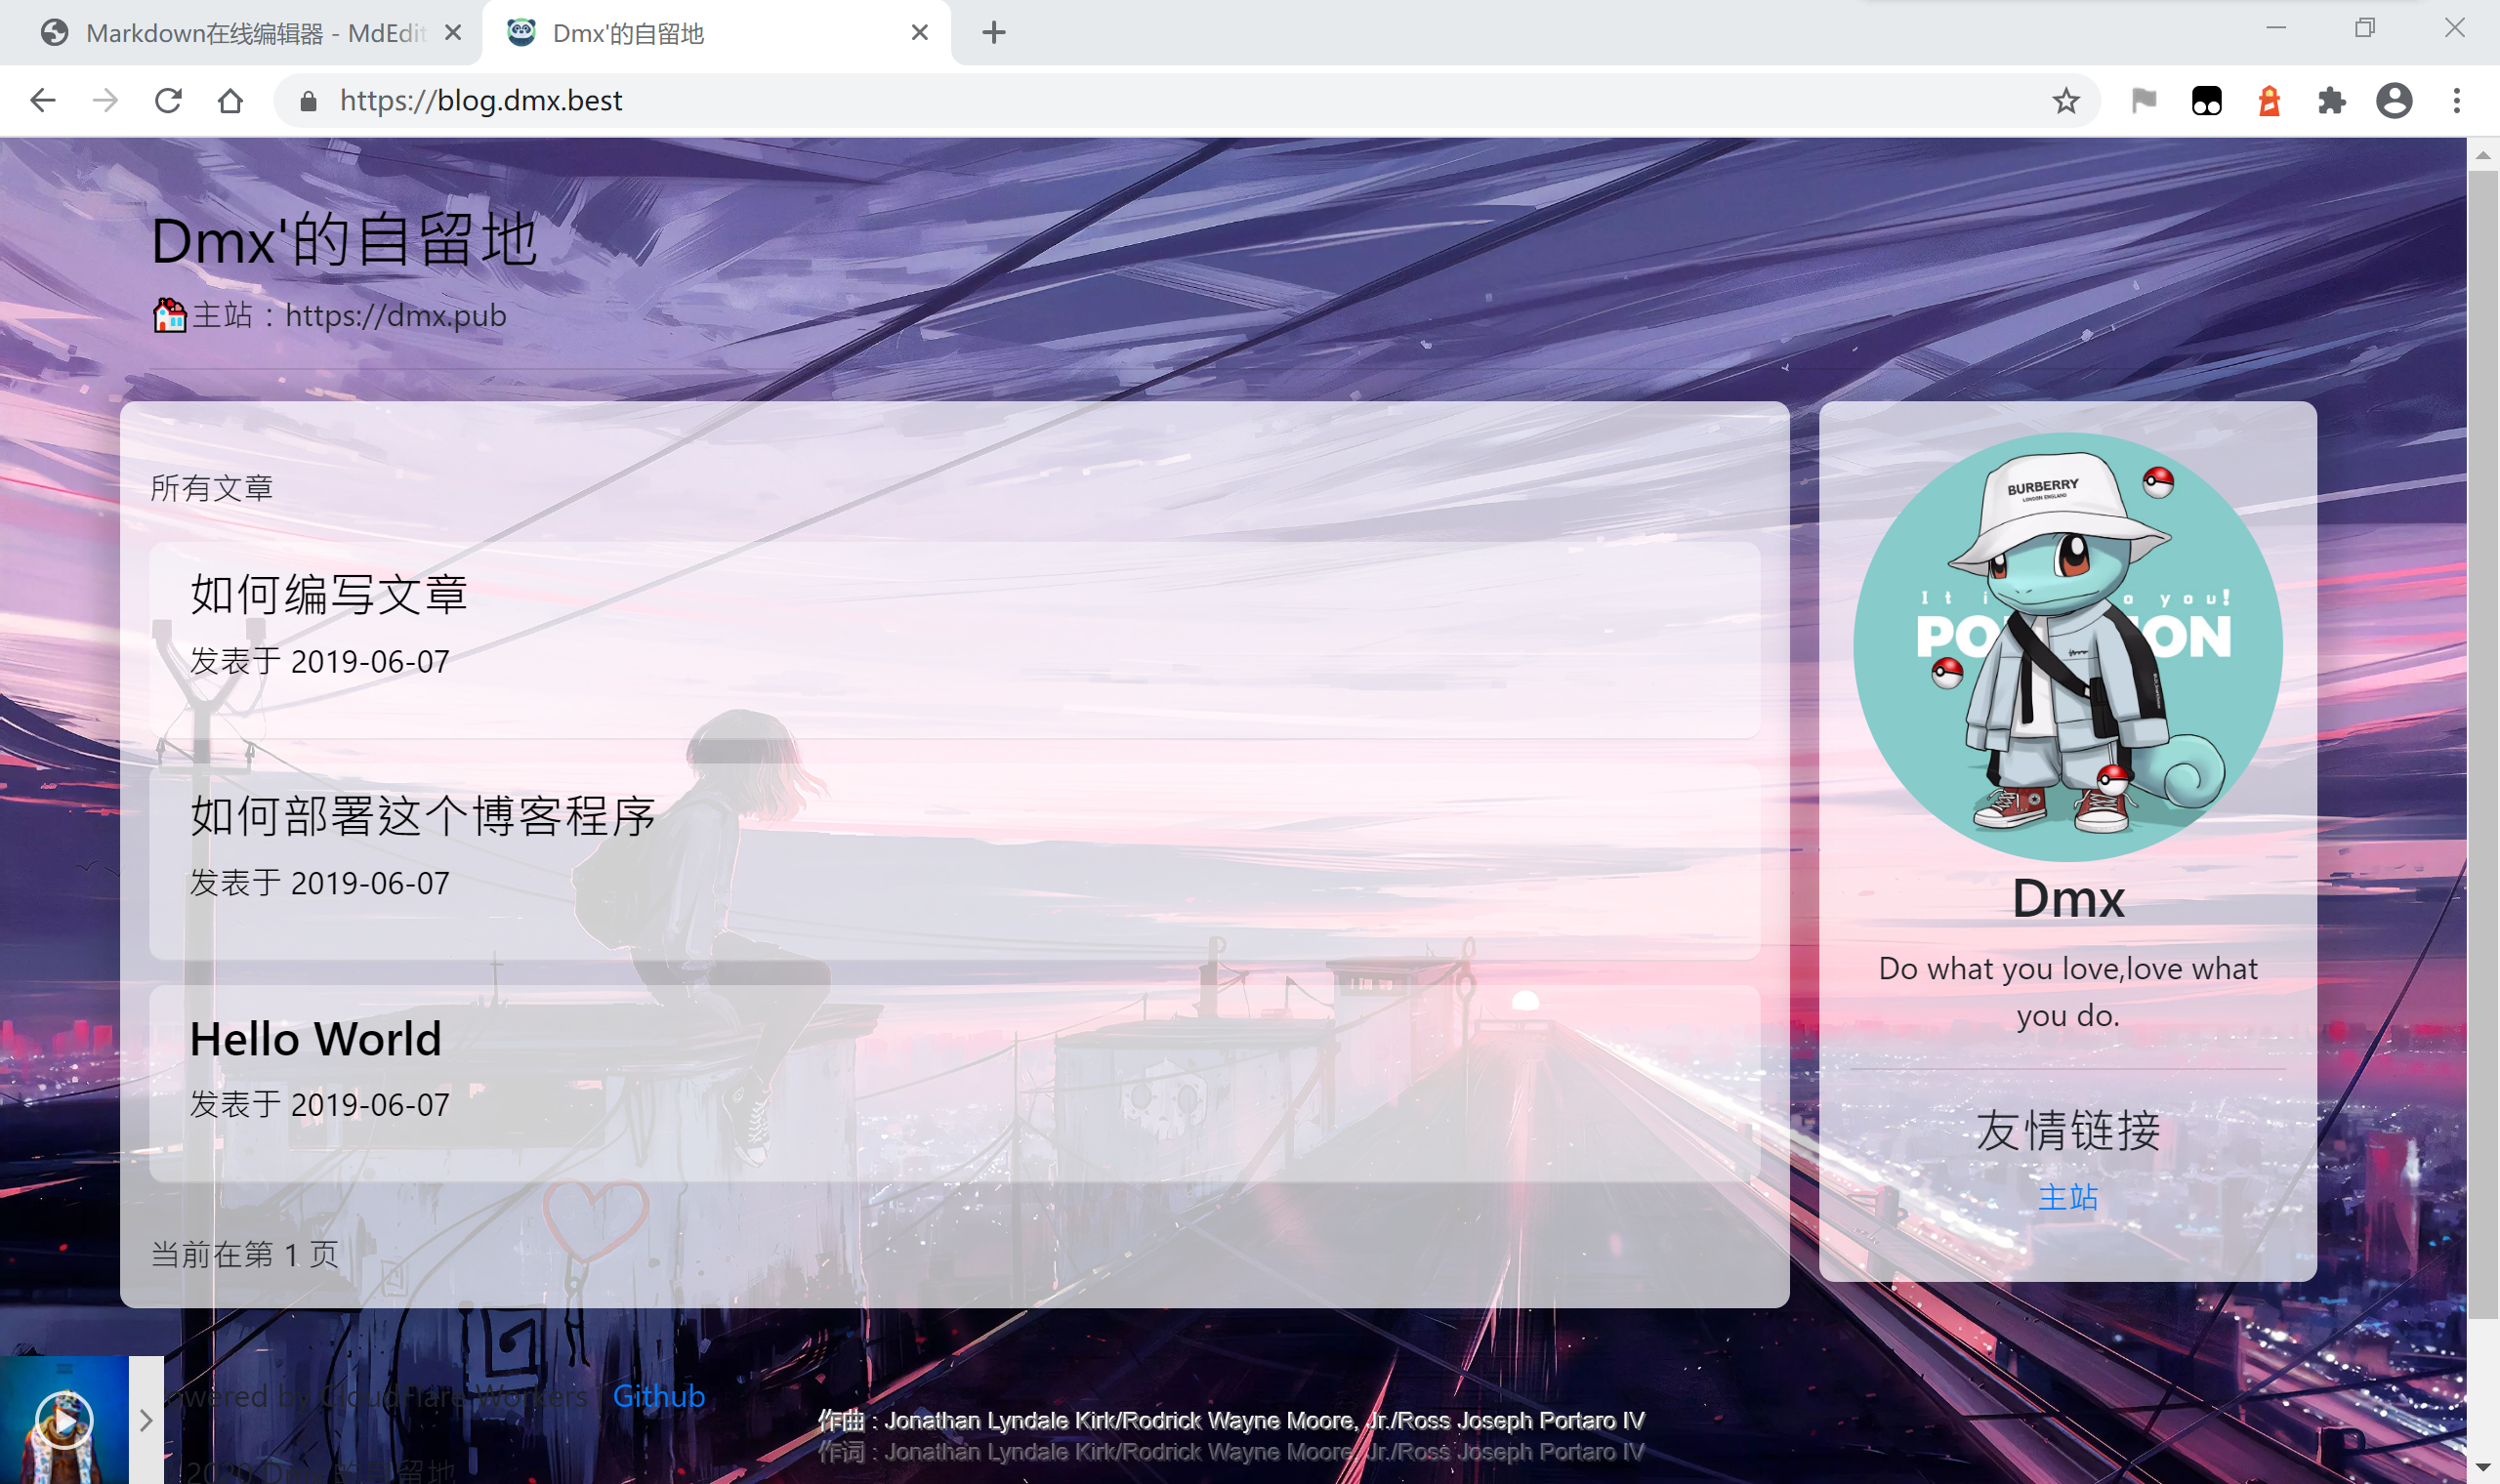Click the flag extension icon
Image resolution: width=2500 pixels, height=1484 pixels.
click(x=2143, y=100)
